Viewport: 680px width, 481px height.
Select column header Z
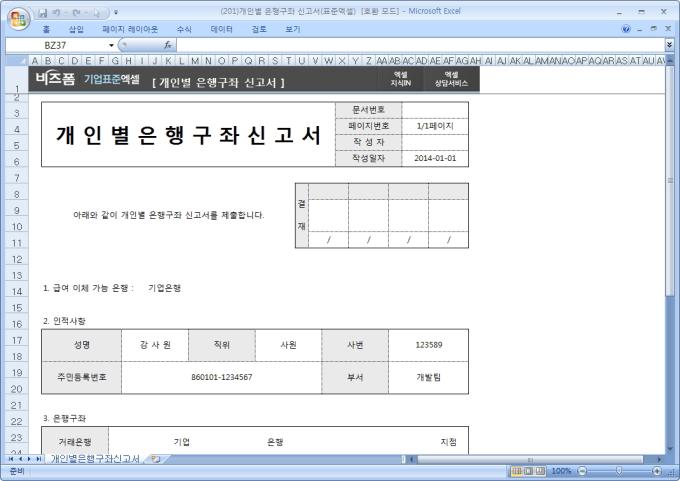(x=368, y=61)
